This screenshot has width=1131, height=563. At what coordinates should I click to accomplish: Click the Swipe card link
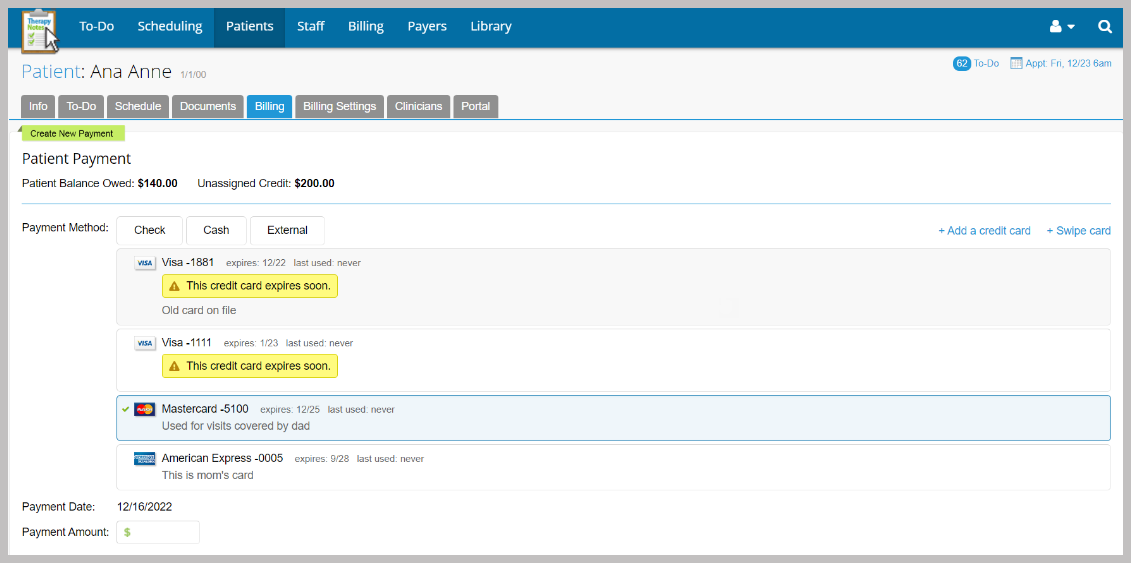coord(1078,231)
